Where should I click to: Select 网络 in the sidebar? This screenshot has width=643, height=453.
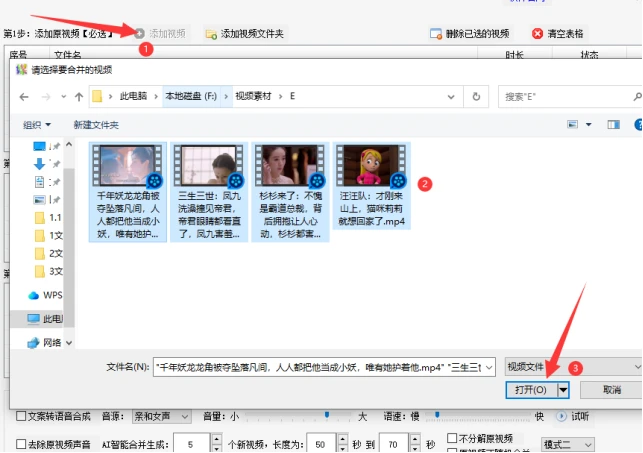pos(44,343)
